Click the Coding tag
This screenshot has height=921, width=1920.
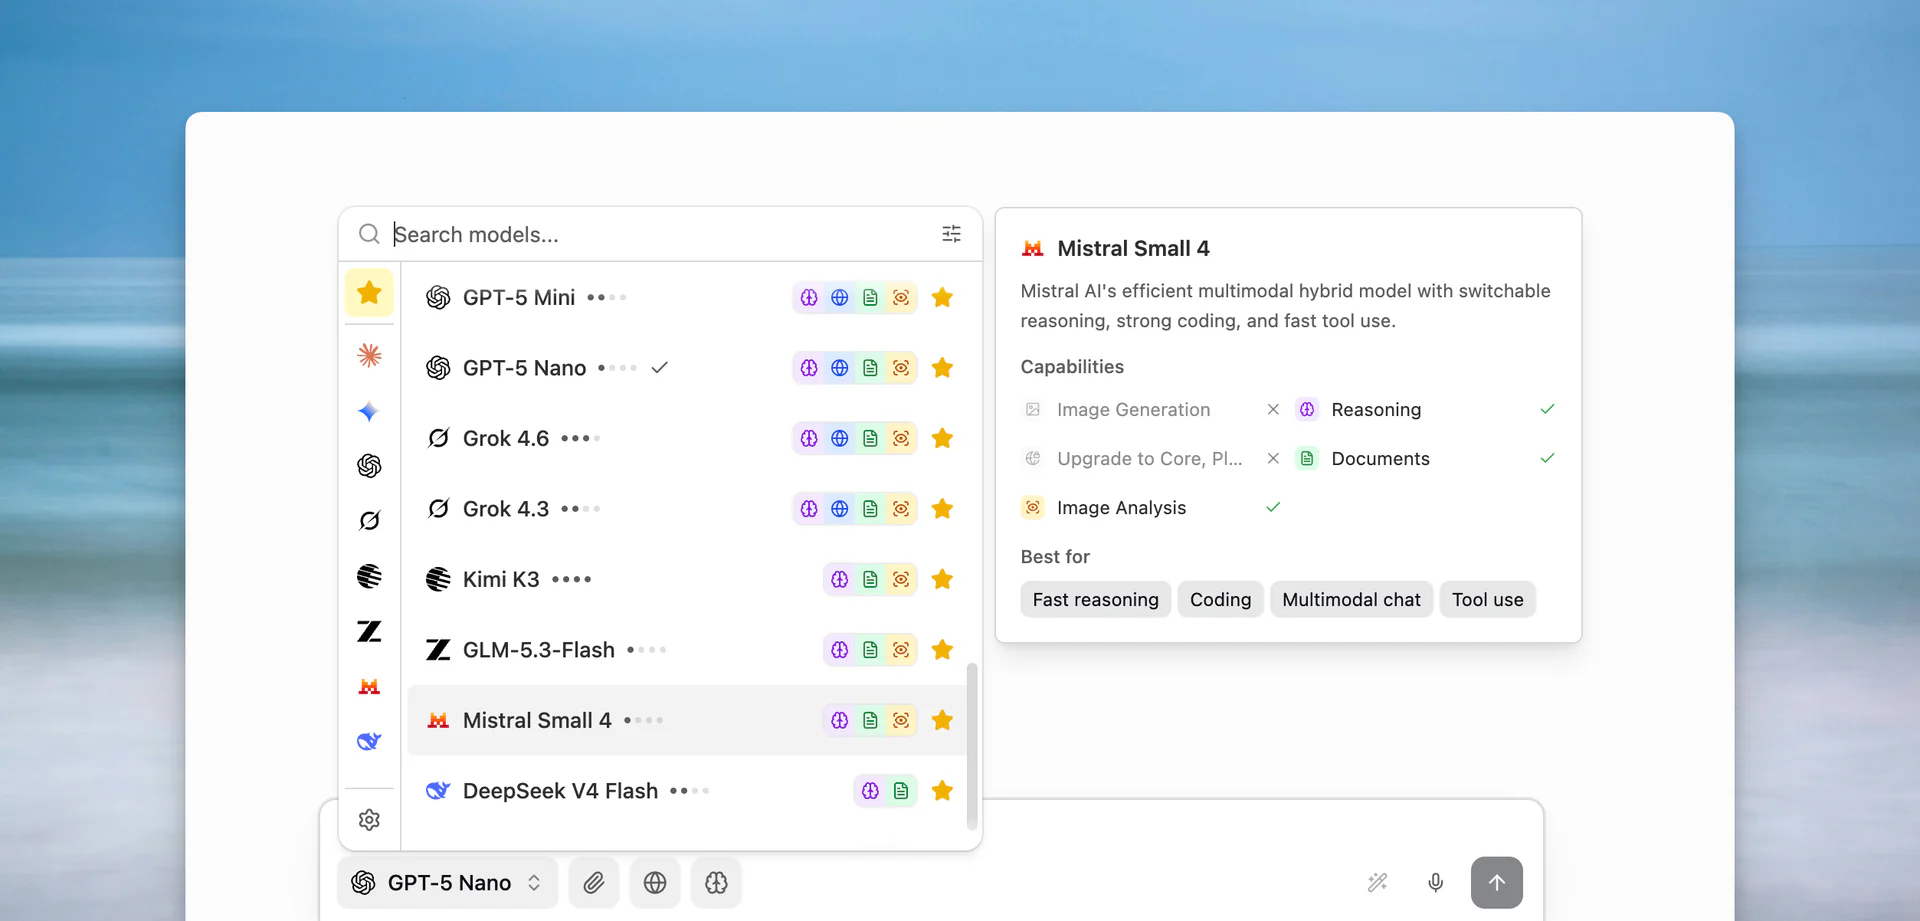[x=1220, y=599]
